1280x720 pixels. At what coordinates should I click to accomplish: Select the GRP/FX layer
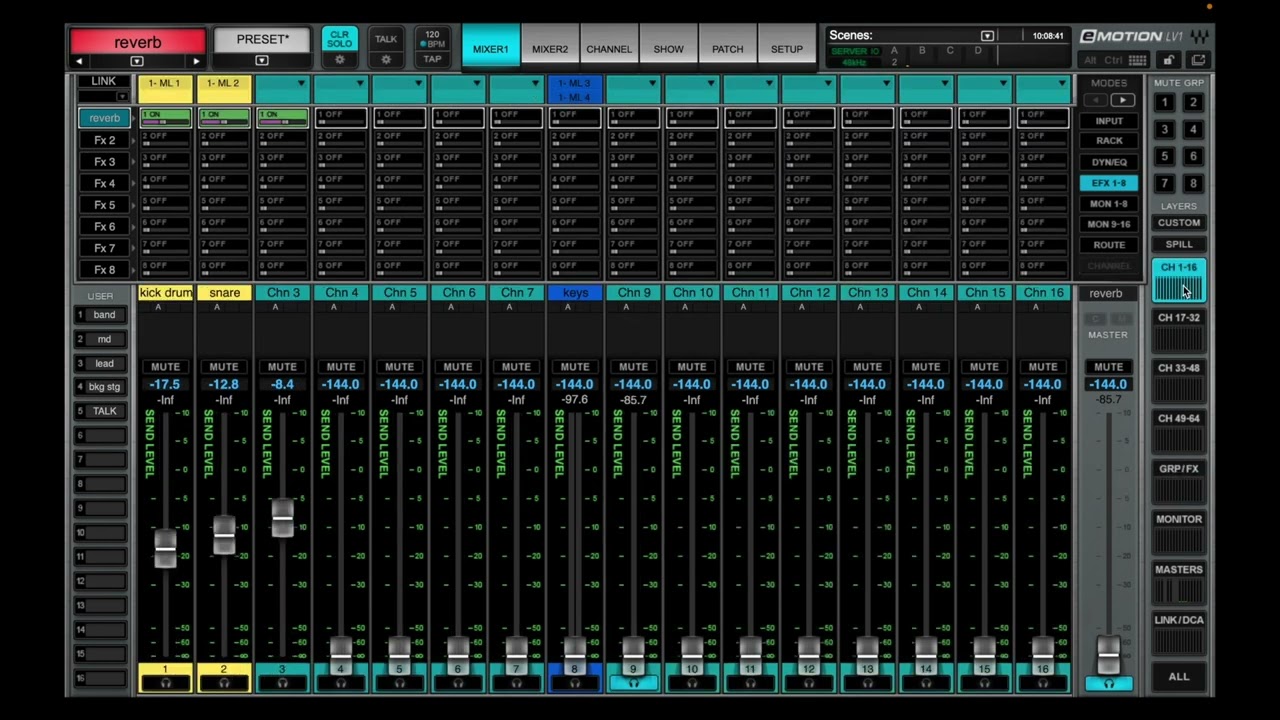pos(1179,482)
